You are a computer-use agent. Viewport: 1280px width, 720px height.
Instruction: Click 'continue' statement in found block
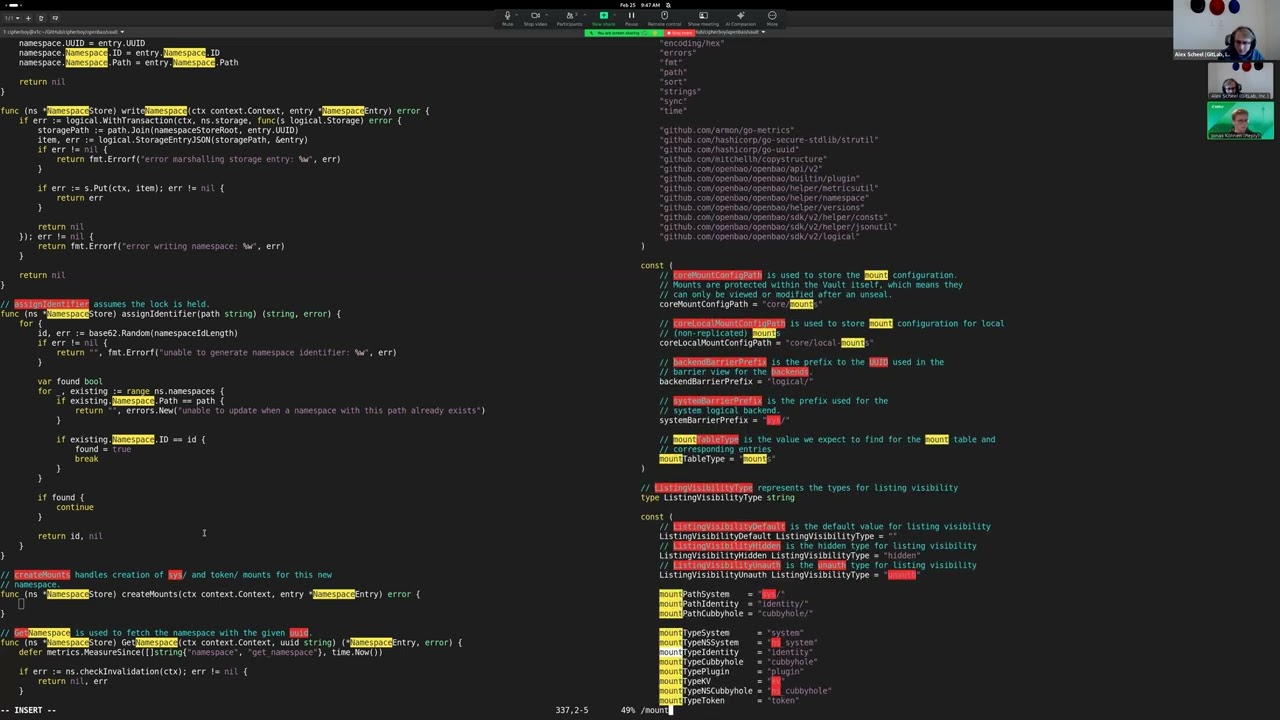(75, 507)
